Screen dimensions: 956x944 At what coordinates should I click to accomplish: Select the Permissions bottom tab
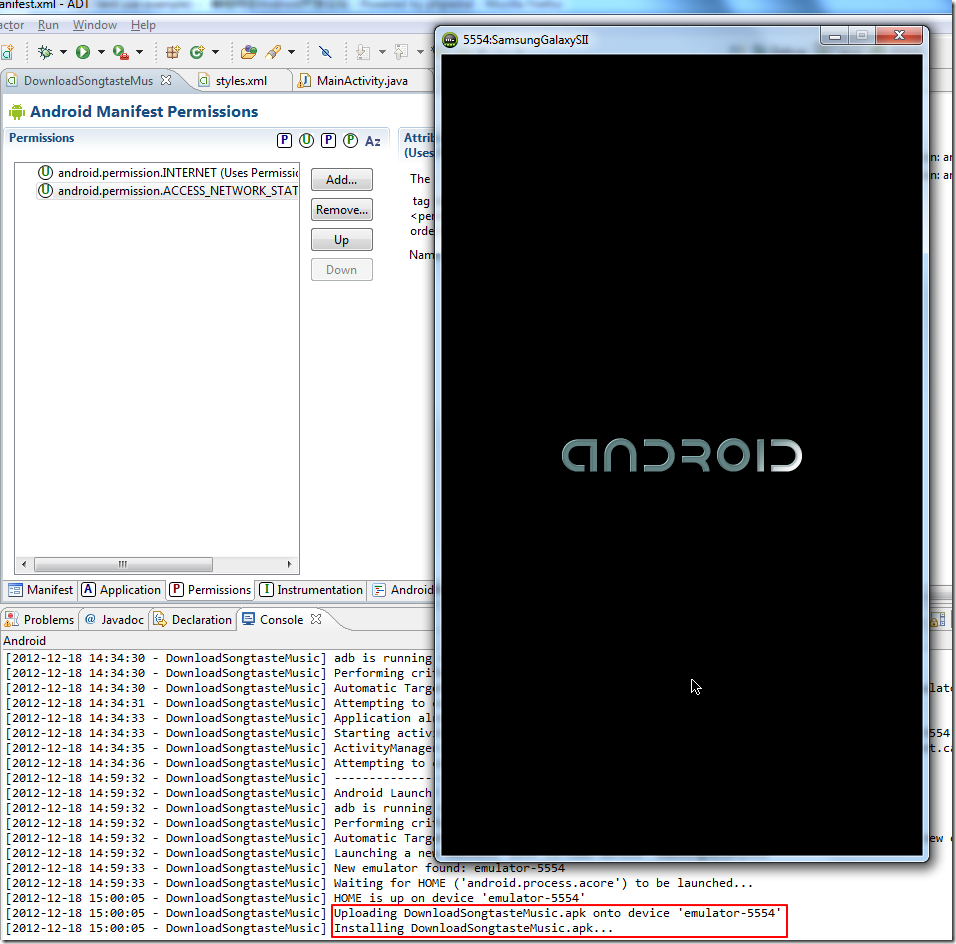(x=210, y=590)
